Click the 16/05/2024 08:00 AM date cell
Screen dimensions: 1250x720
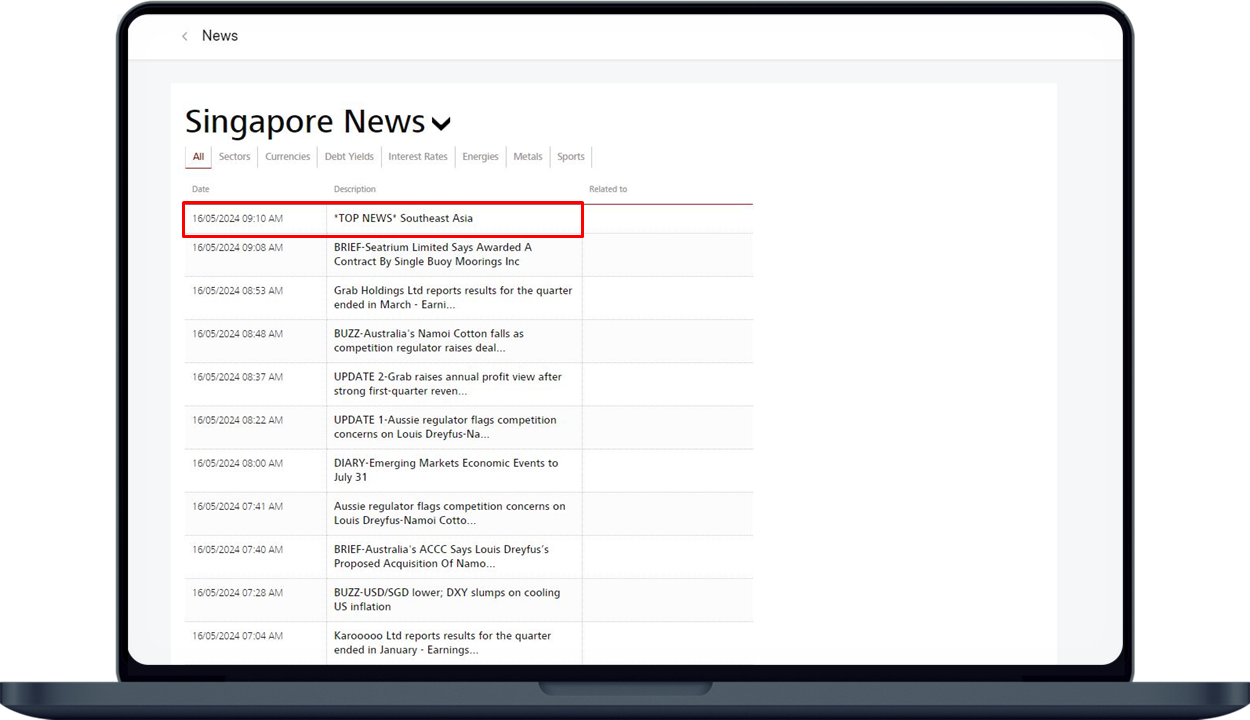tap(238, 463)
